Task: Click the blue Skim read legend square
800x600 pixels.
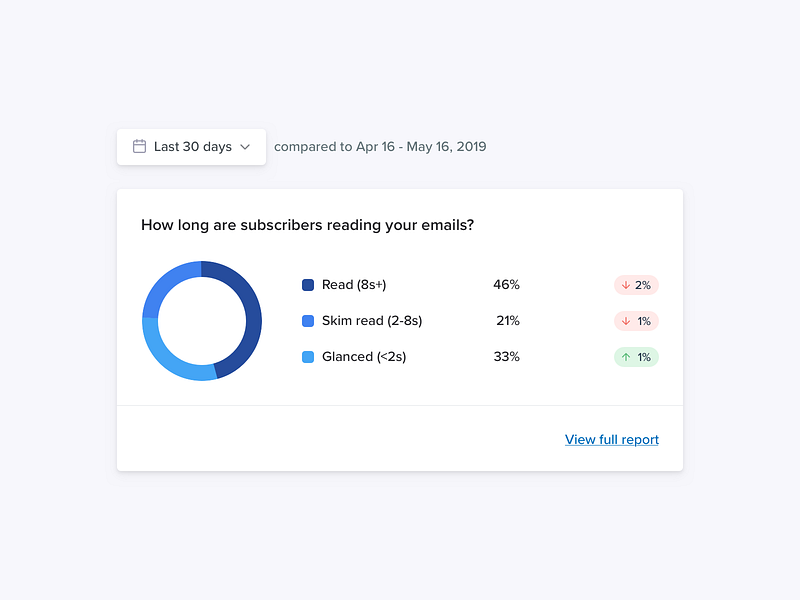Action: tap(307, 321)
